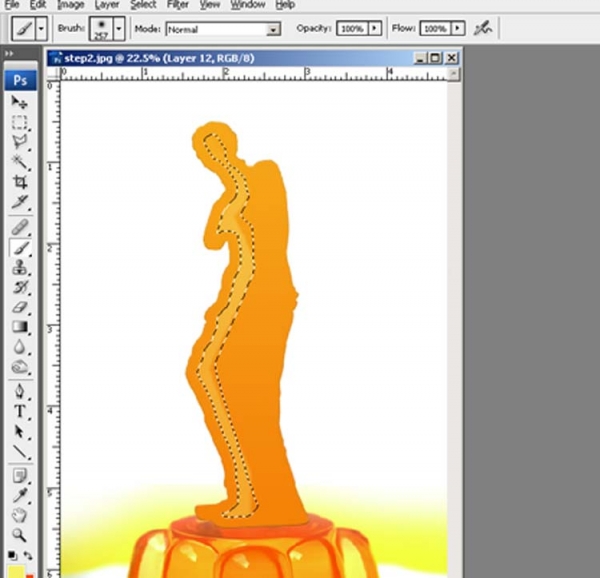The height and width of the screenshot is (578, 600).
Task: Select the Clone Stamp tool
Action: 19,267
